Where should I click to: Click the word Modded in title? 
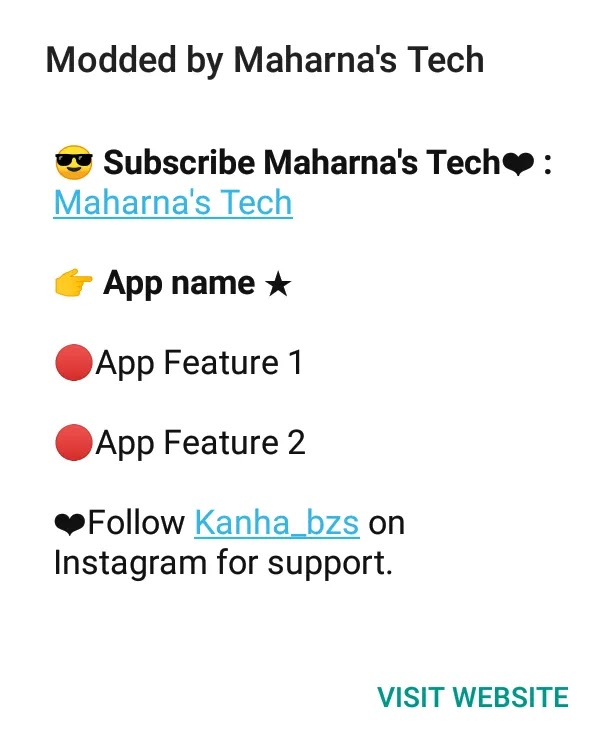tap(111, 60)
